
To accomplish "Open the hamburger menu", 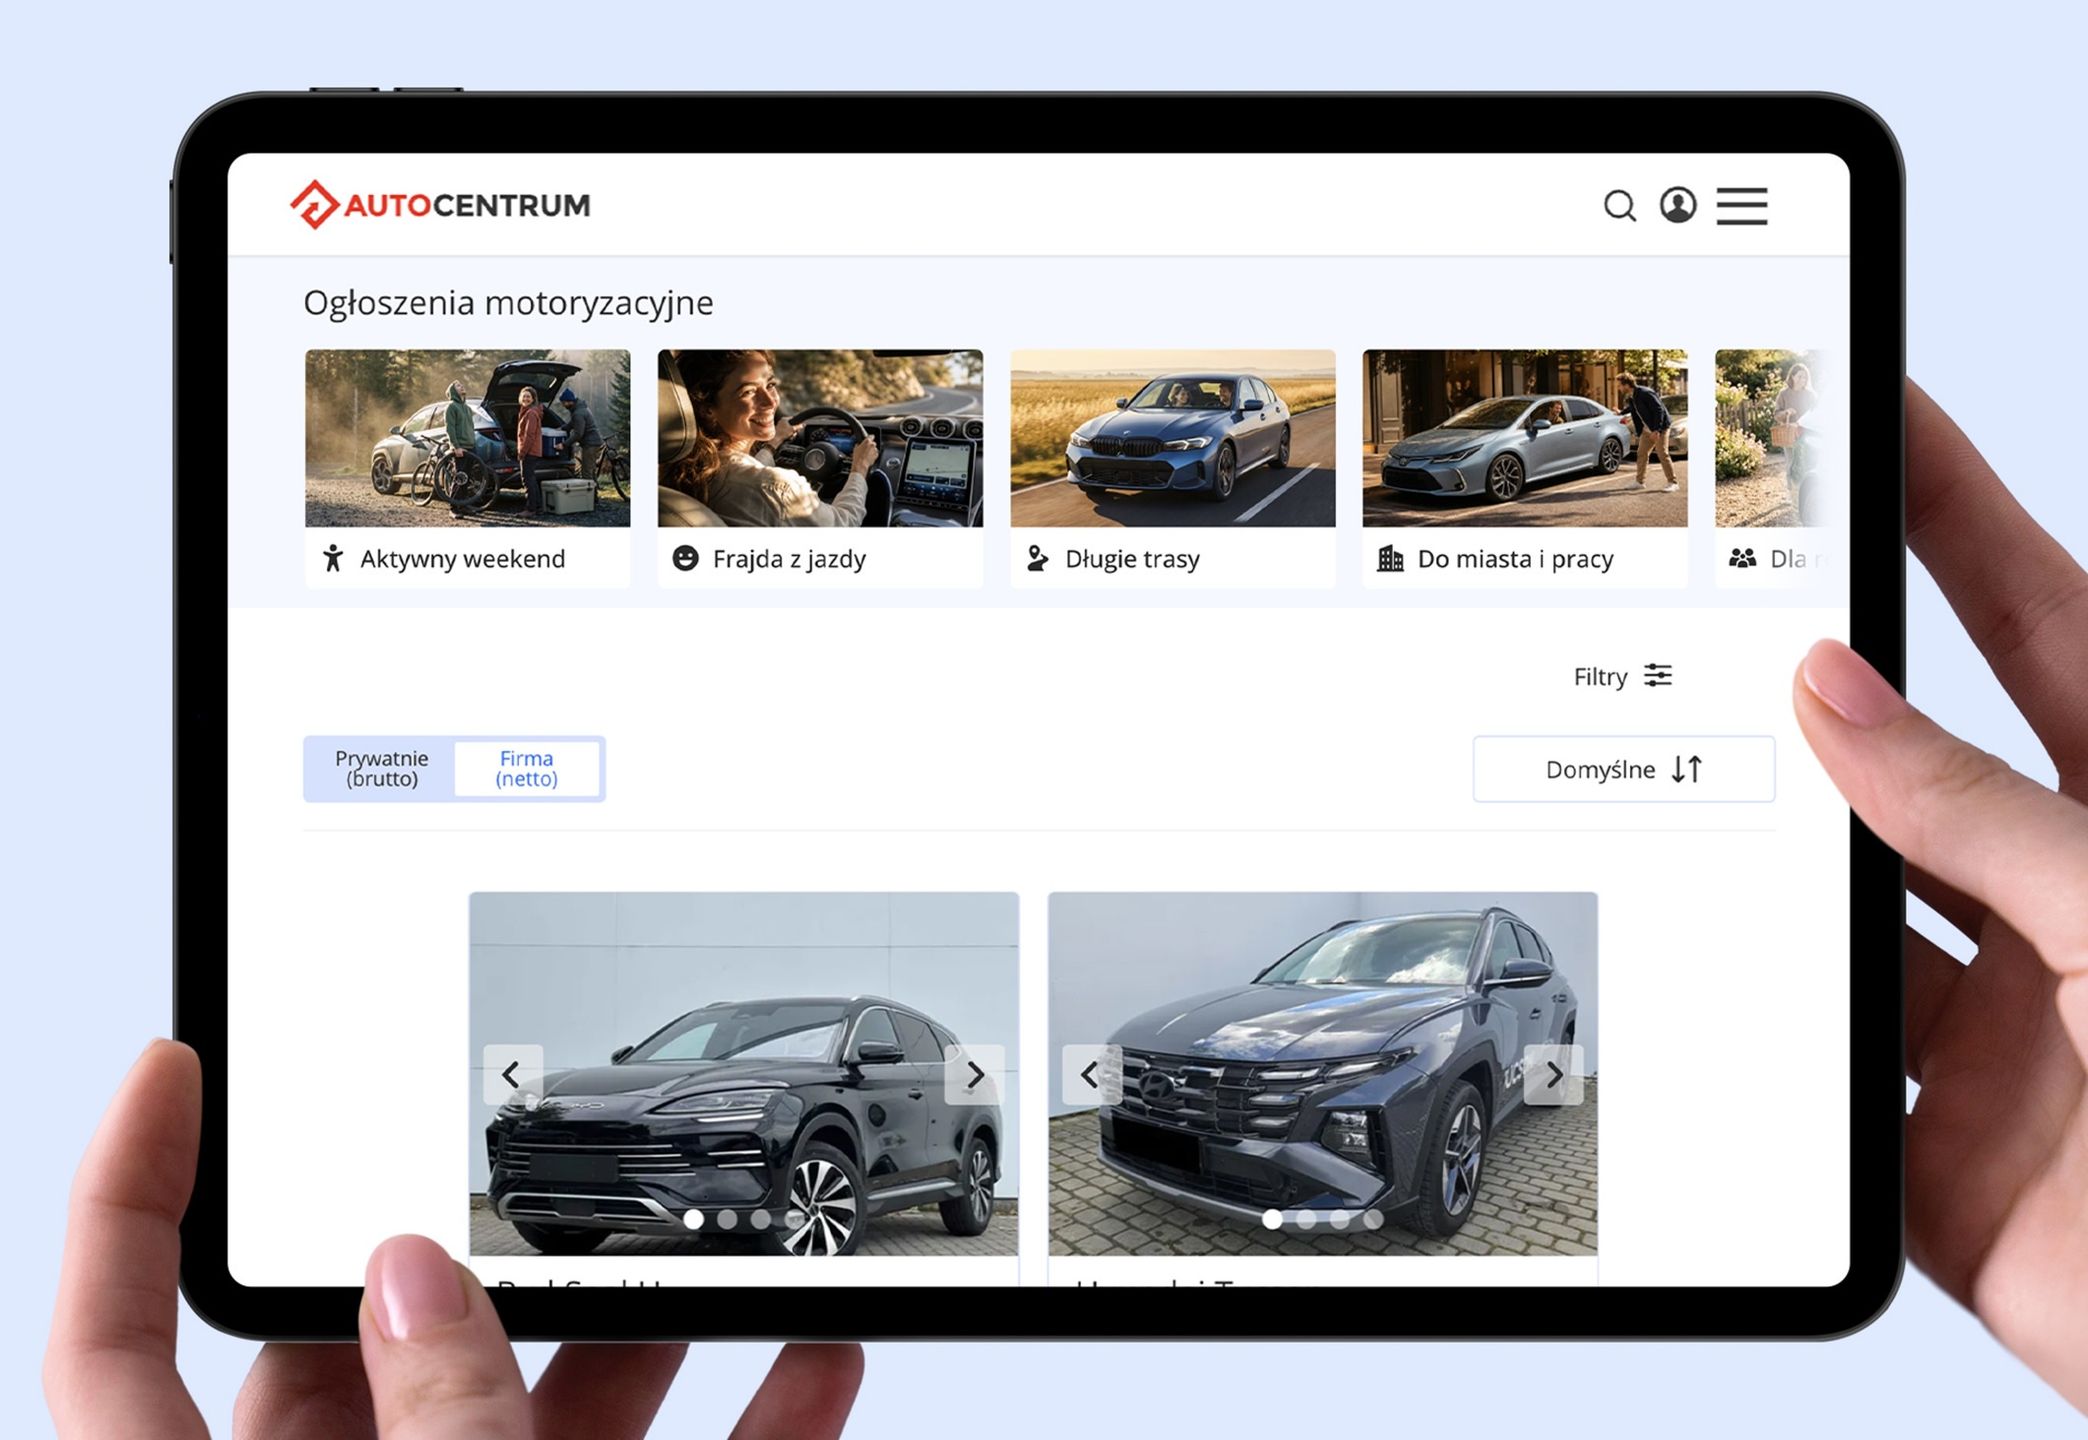I will click(1742, 206).
